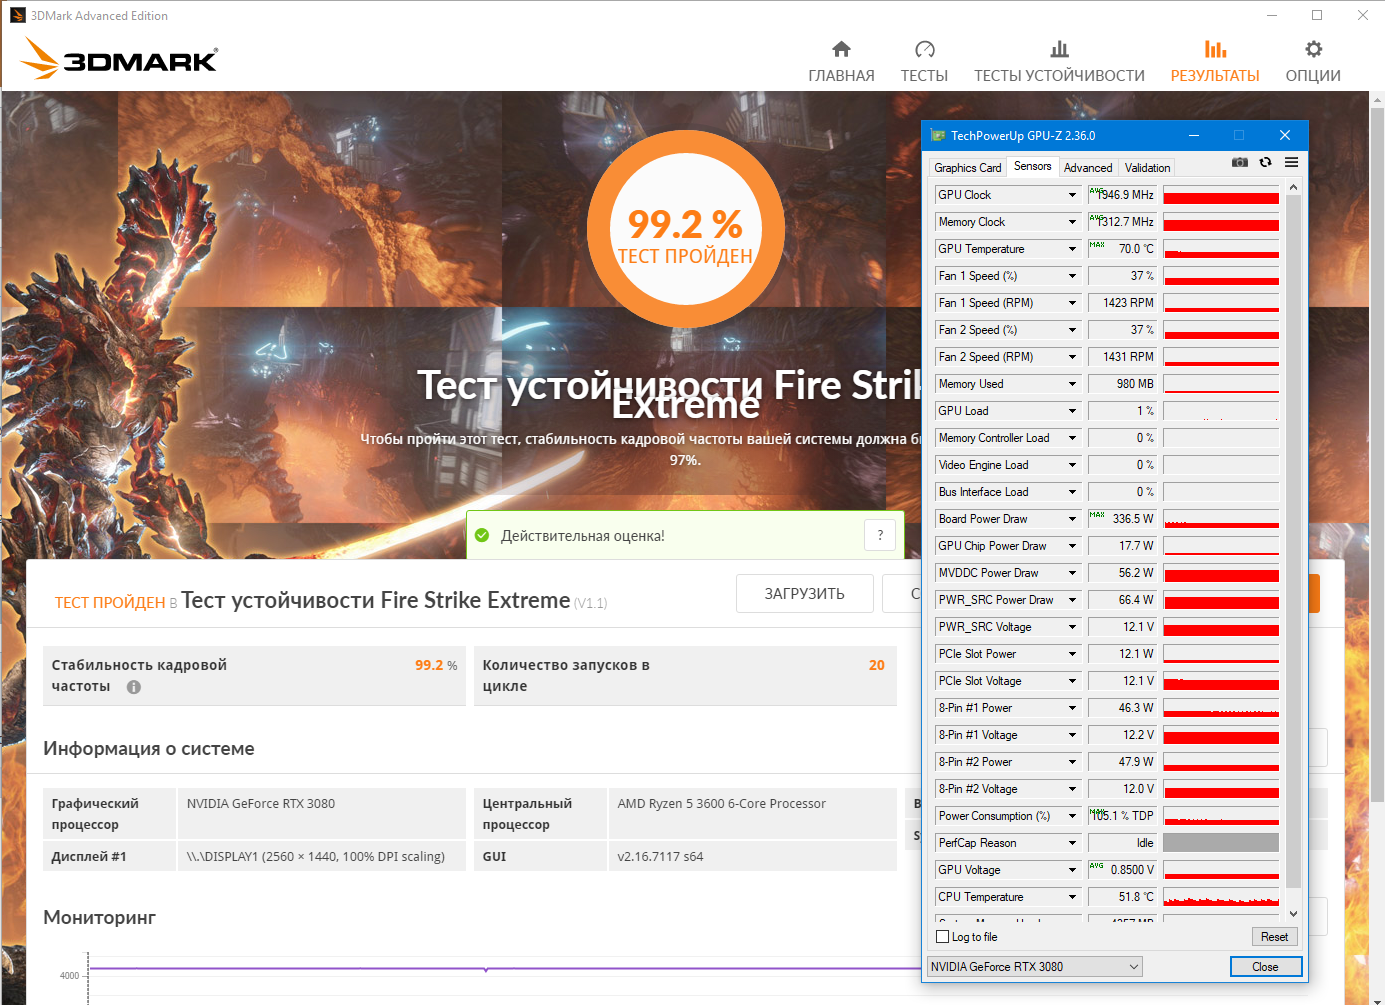Open the Power Consumption (%) dropdown
This screenshot has height=1005, width=1385.
point(1072,816)
